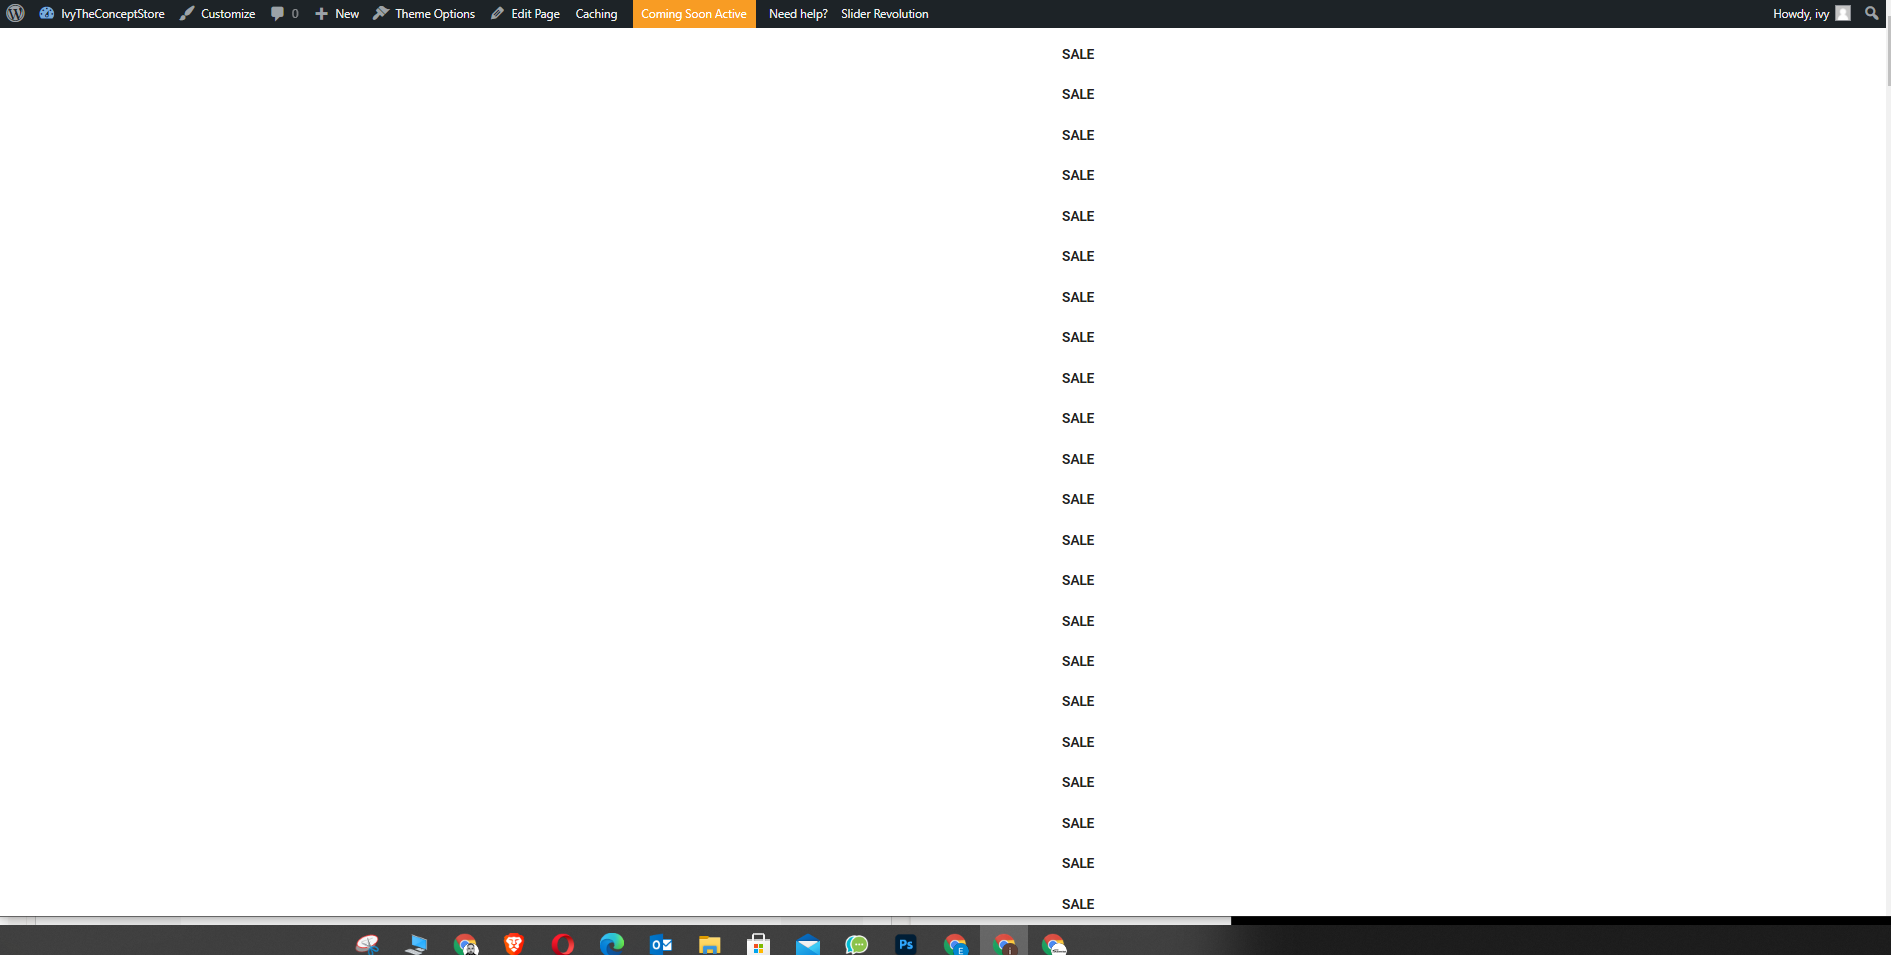Open the IvyTheConceptStore site menu
1891x955 pixels.
point(102,14)
